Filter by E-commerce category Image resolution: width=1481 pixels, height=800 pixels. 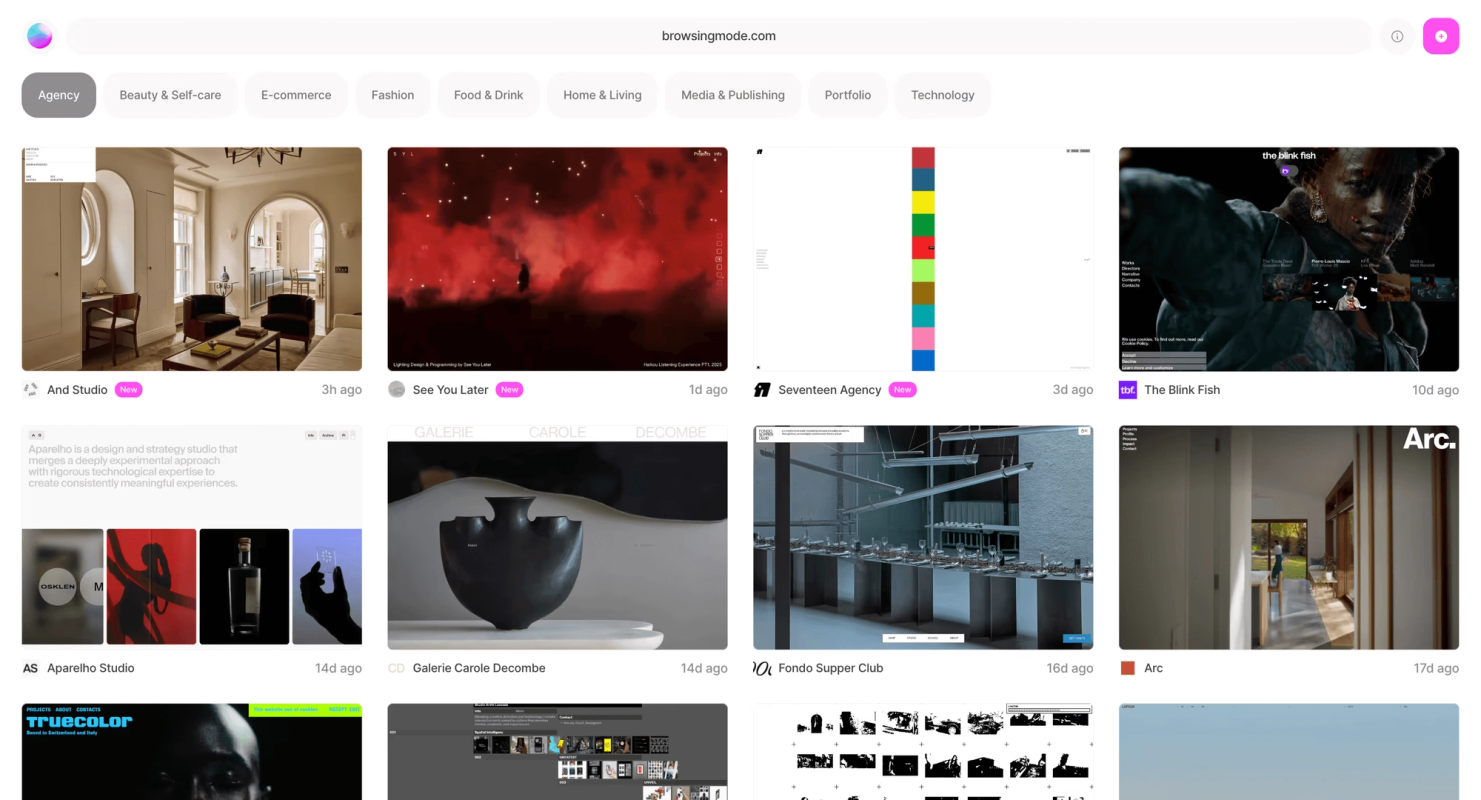(x=296, y=95)
